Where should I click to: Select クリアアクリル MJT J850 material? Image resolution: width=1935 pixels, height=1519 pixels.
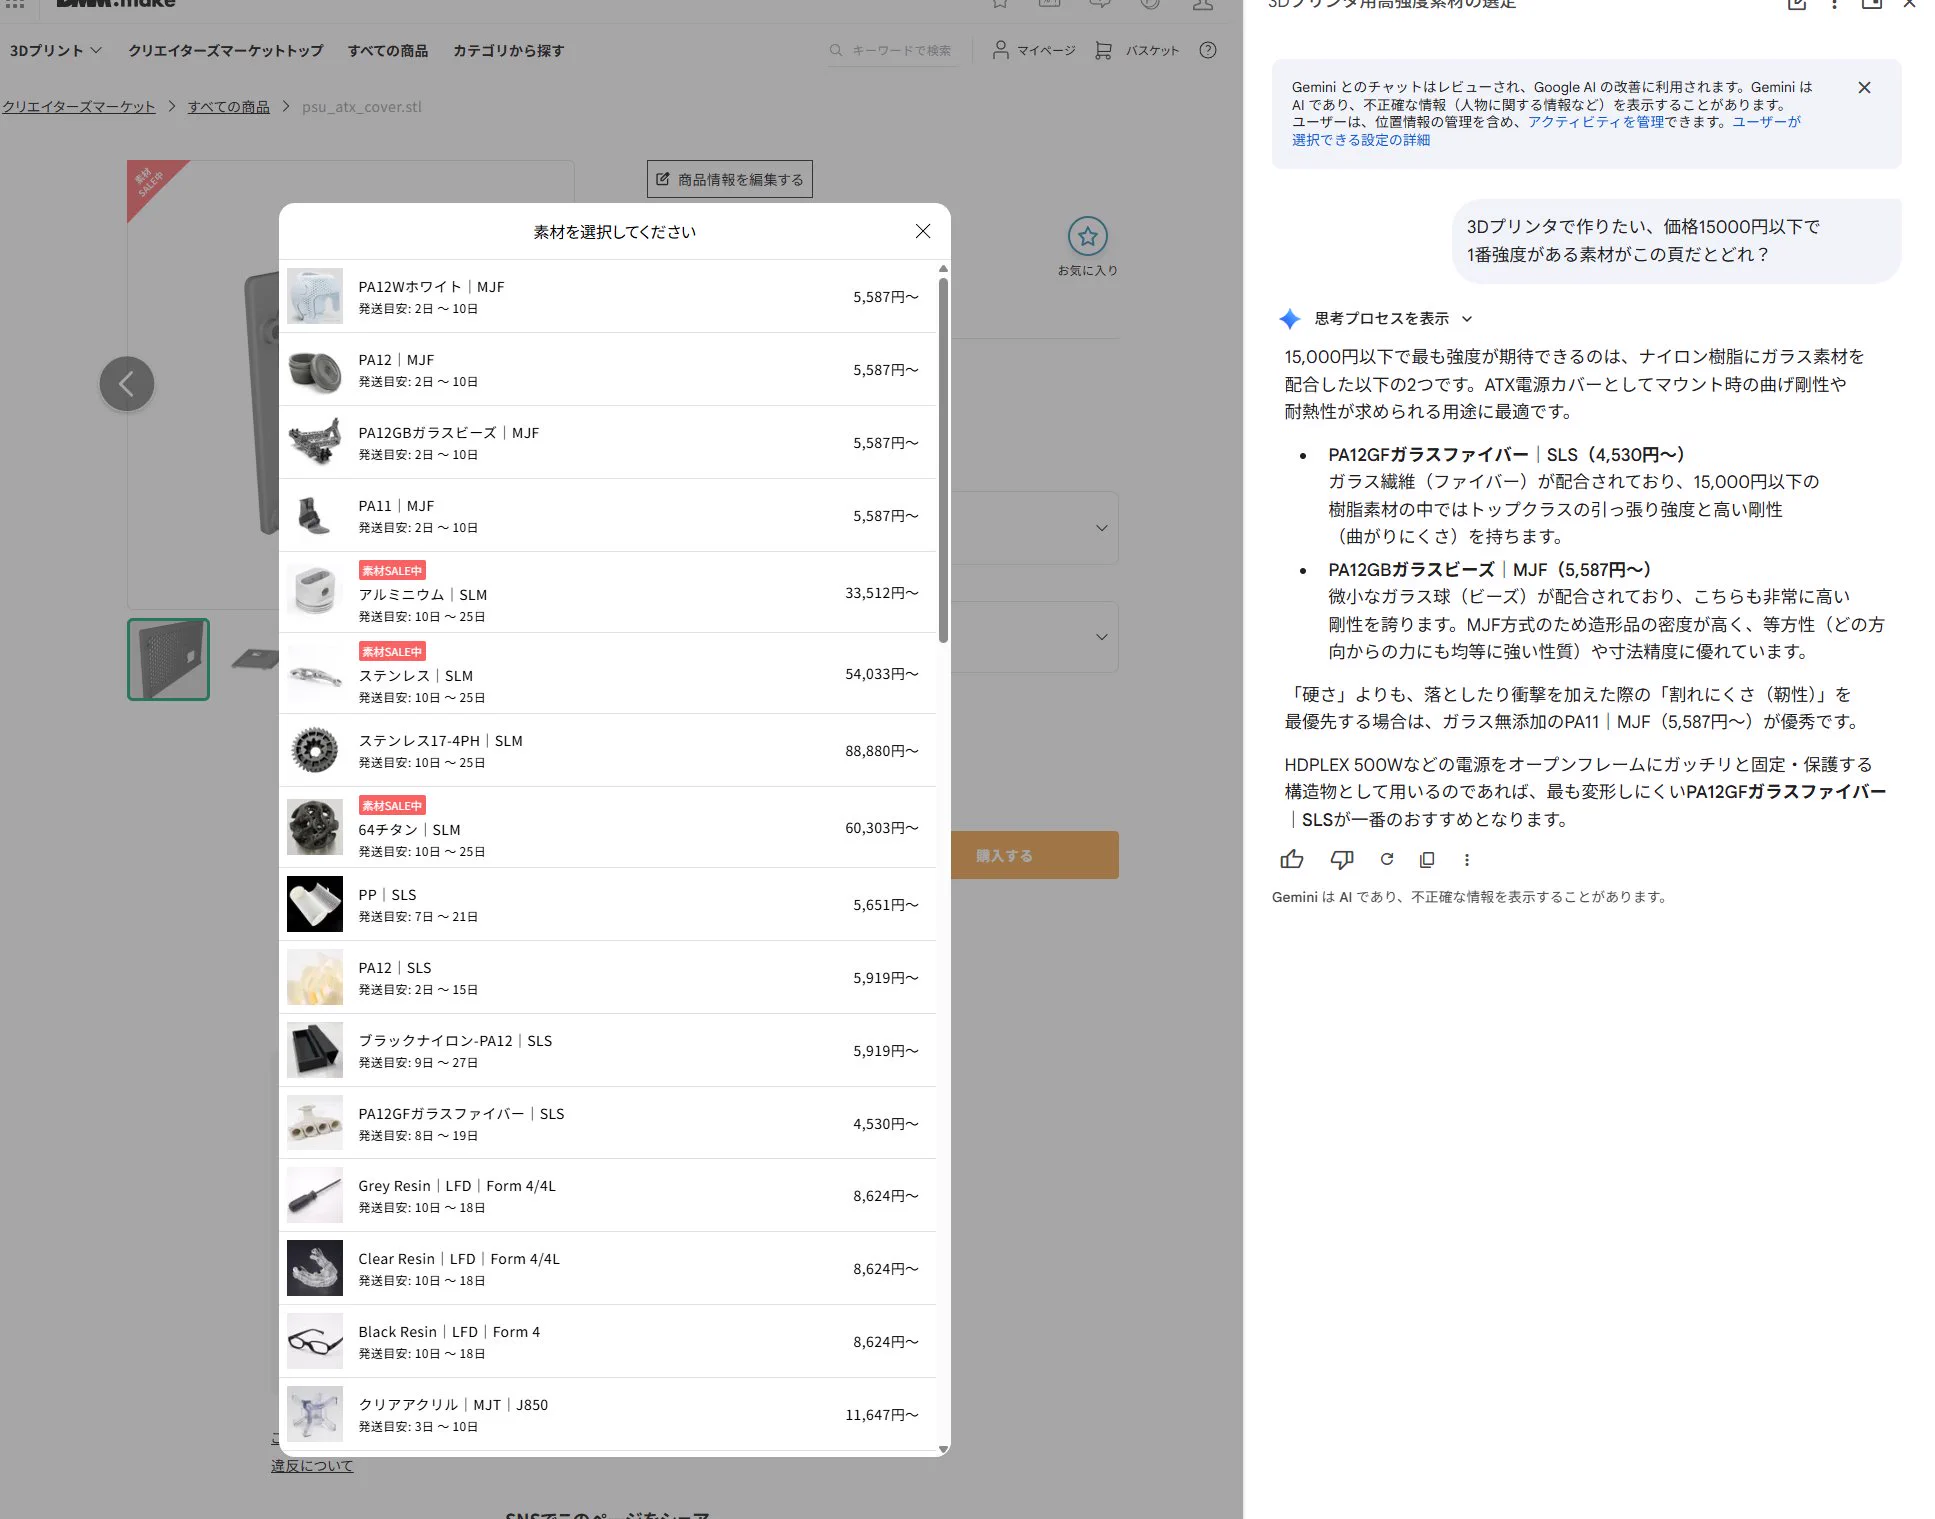pyautogui.click(x=608, y=1414)
